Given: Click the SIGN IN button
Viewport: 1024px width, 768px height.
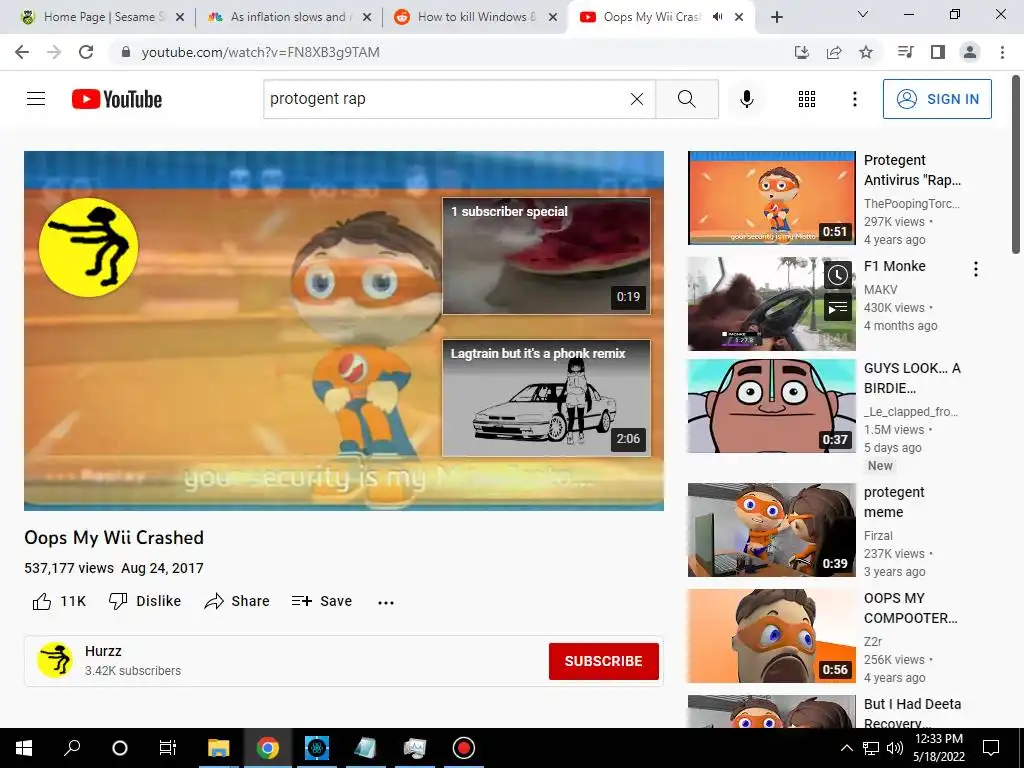Looking at the screenshot, I should (937, 99).
